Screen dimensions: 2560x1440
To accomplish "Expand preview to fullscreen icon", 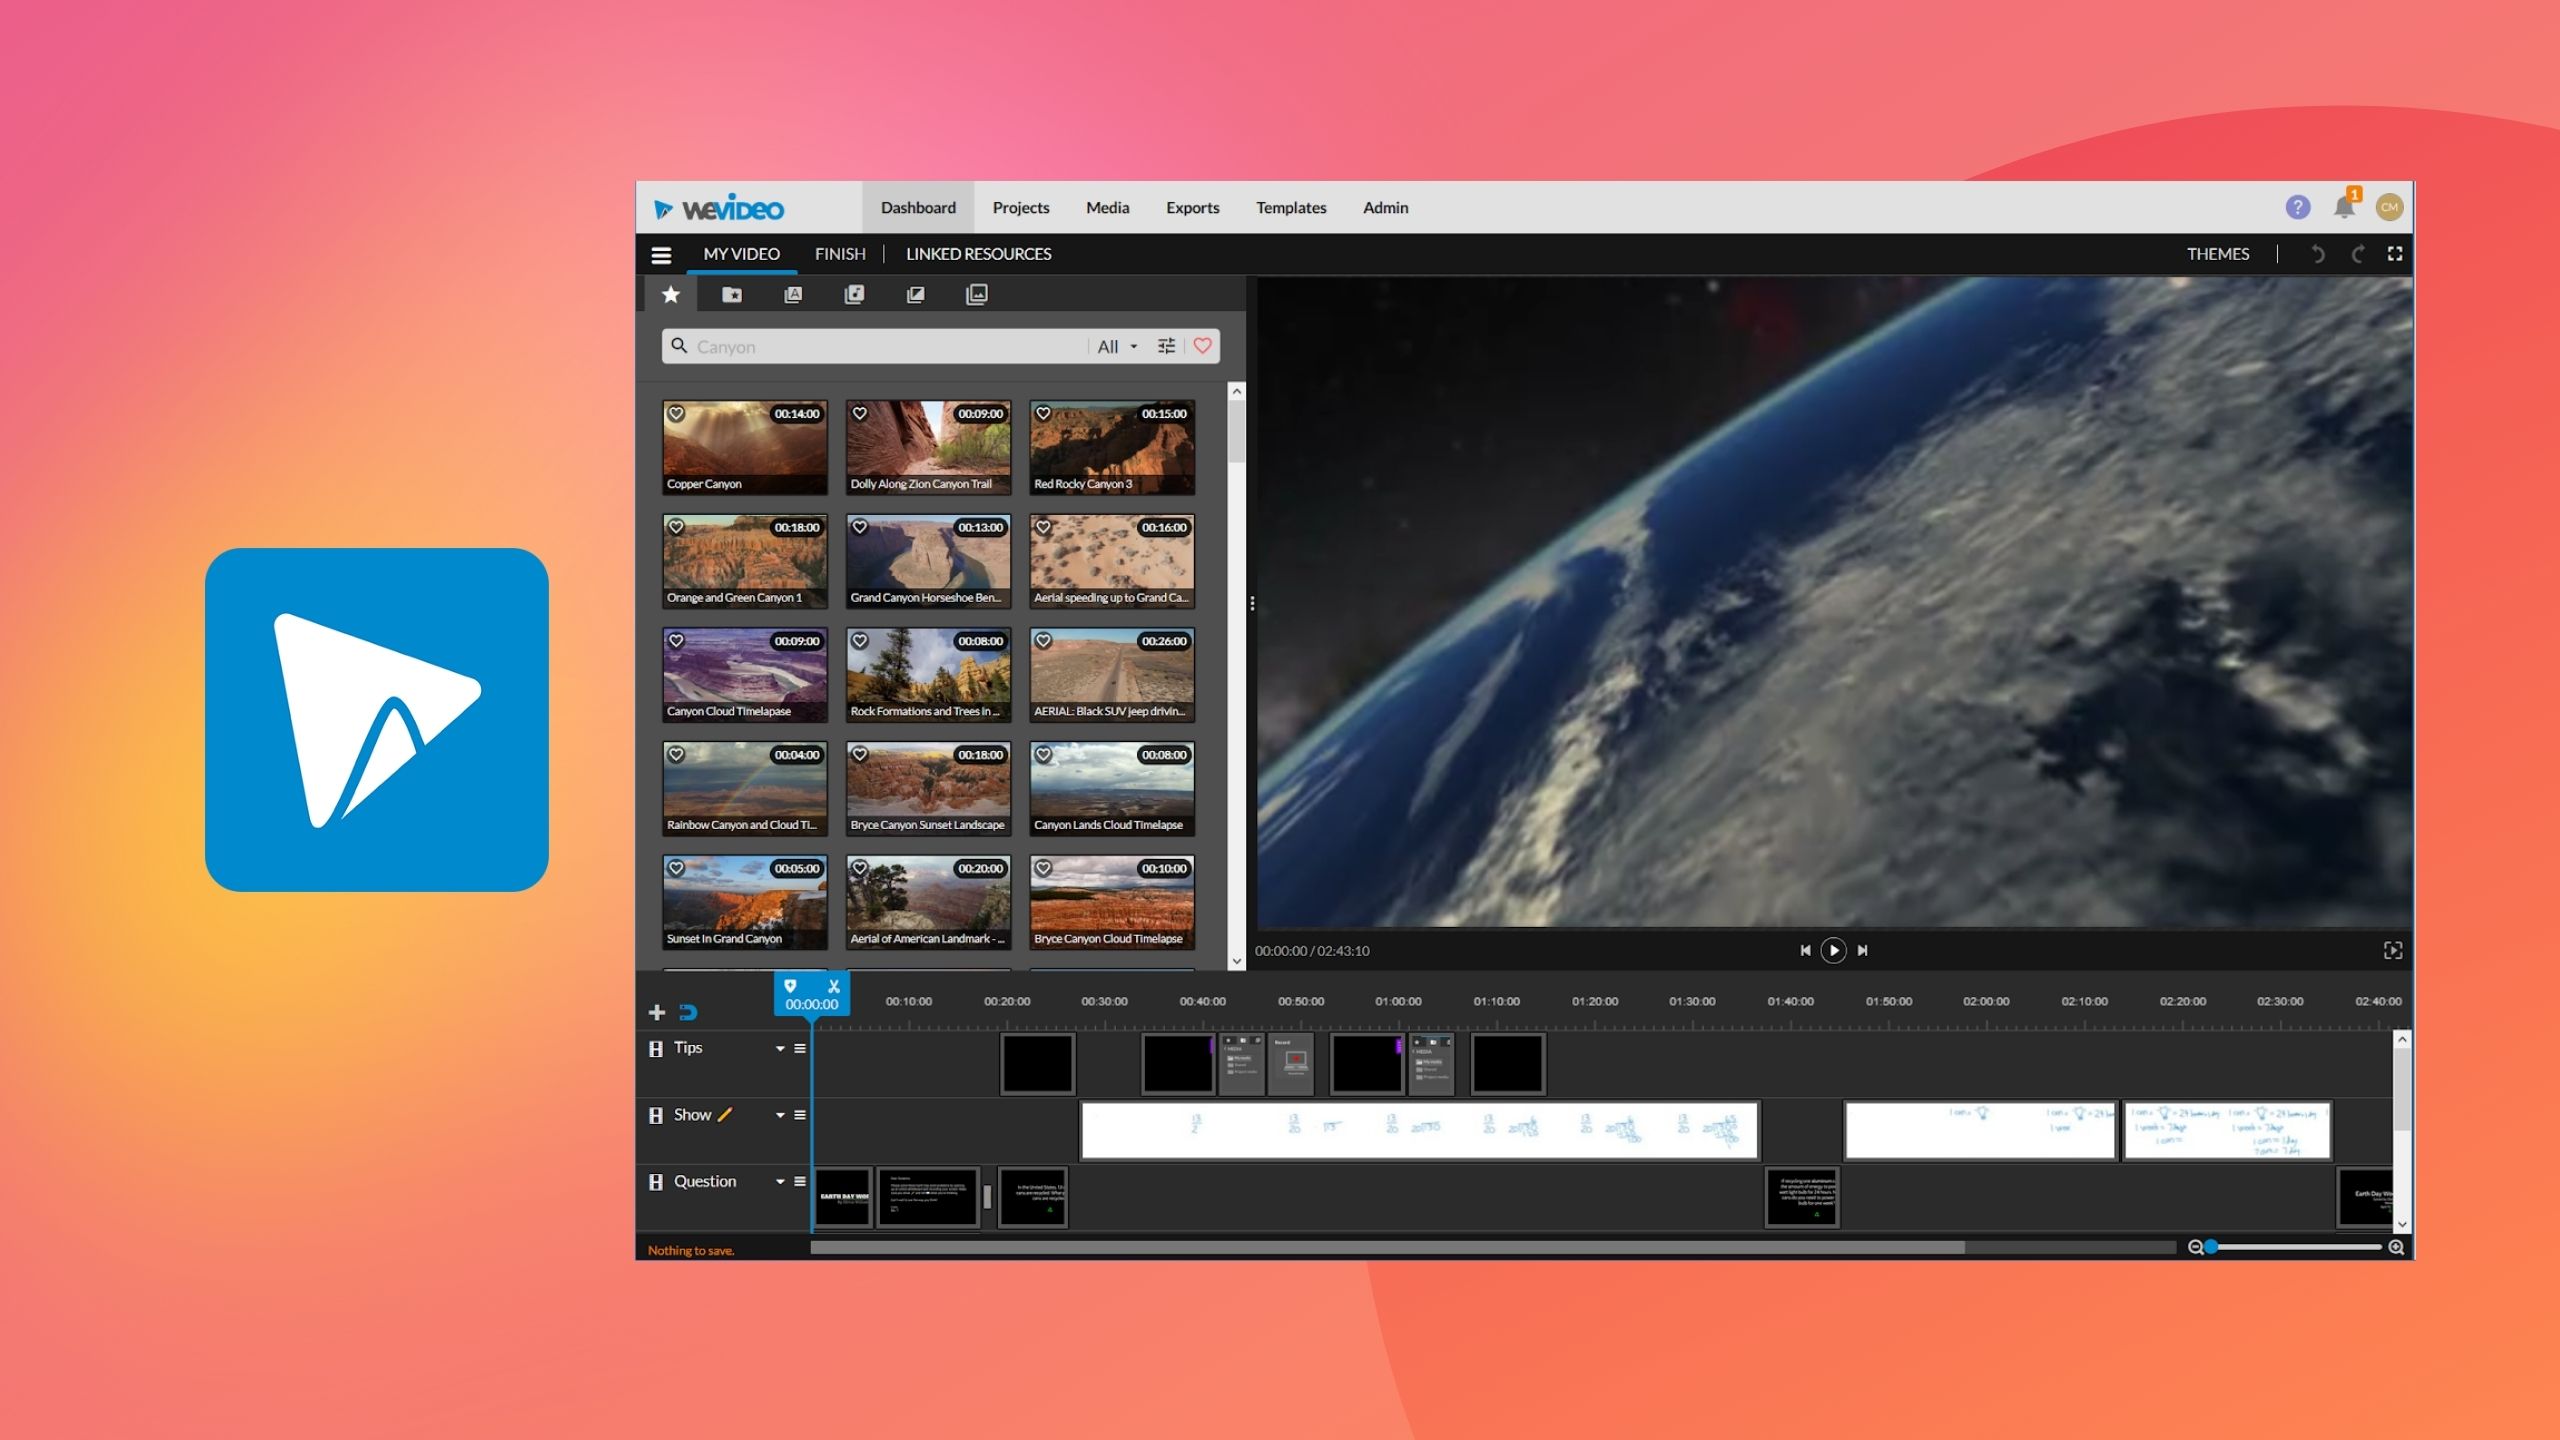I will [x=2393, y=950].
